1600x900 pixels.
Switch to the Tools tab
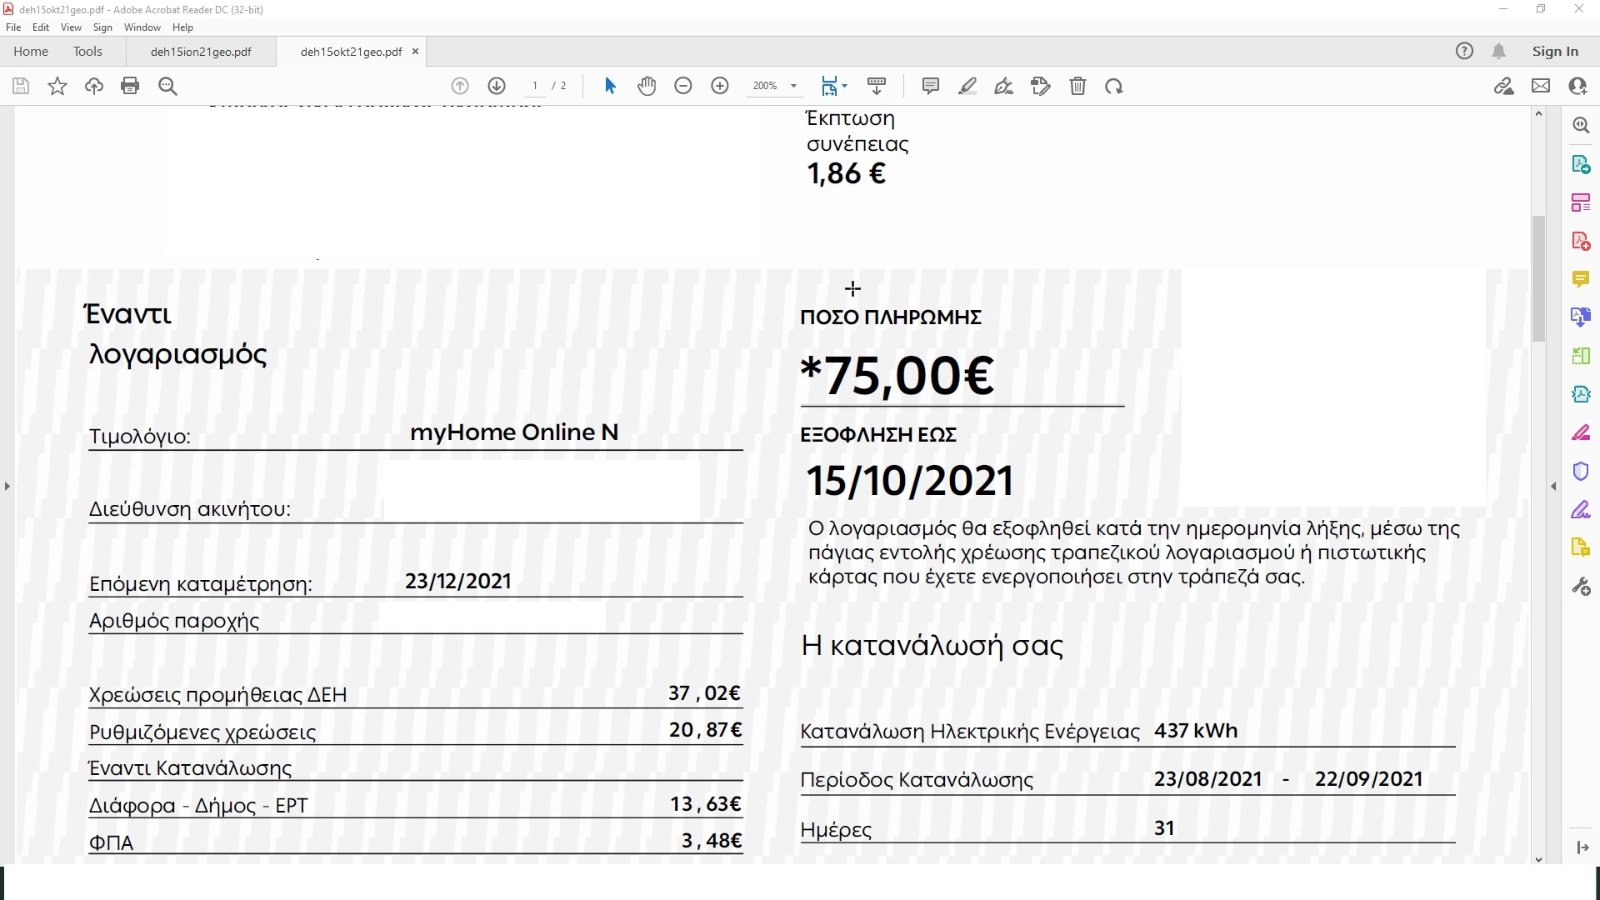coord(88,51)
